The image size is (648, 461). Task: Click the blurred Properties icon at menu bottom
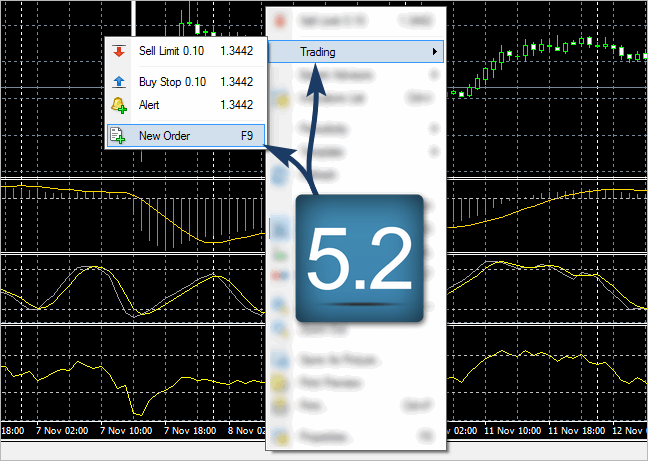coord(282,437)
